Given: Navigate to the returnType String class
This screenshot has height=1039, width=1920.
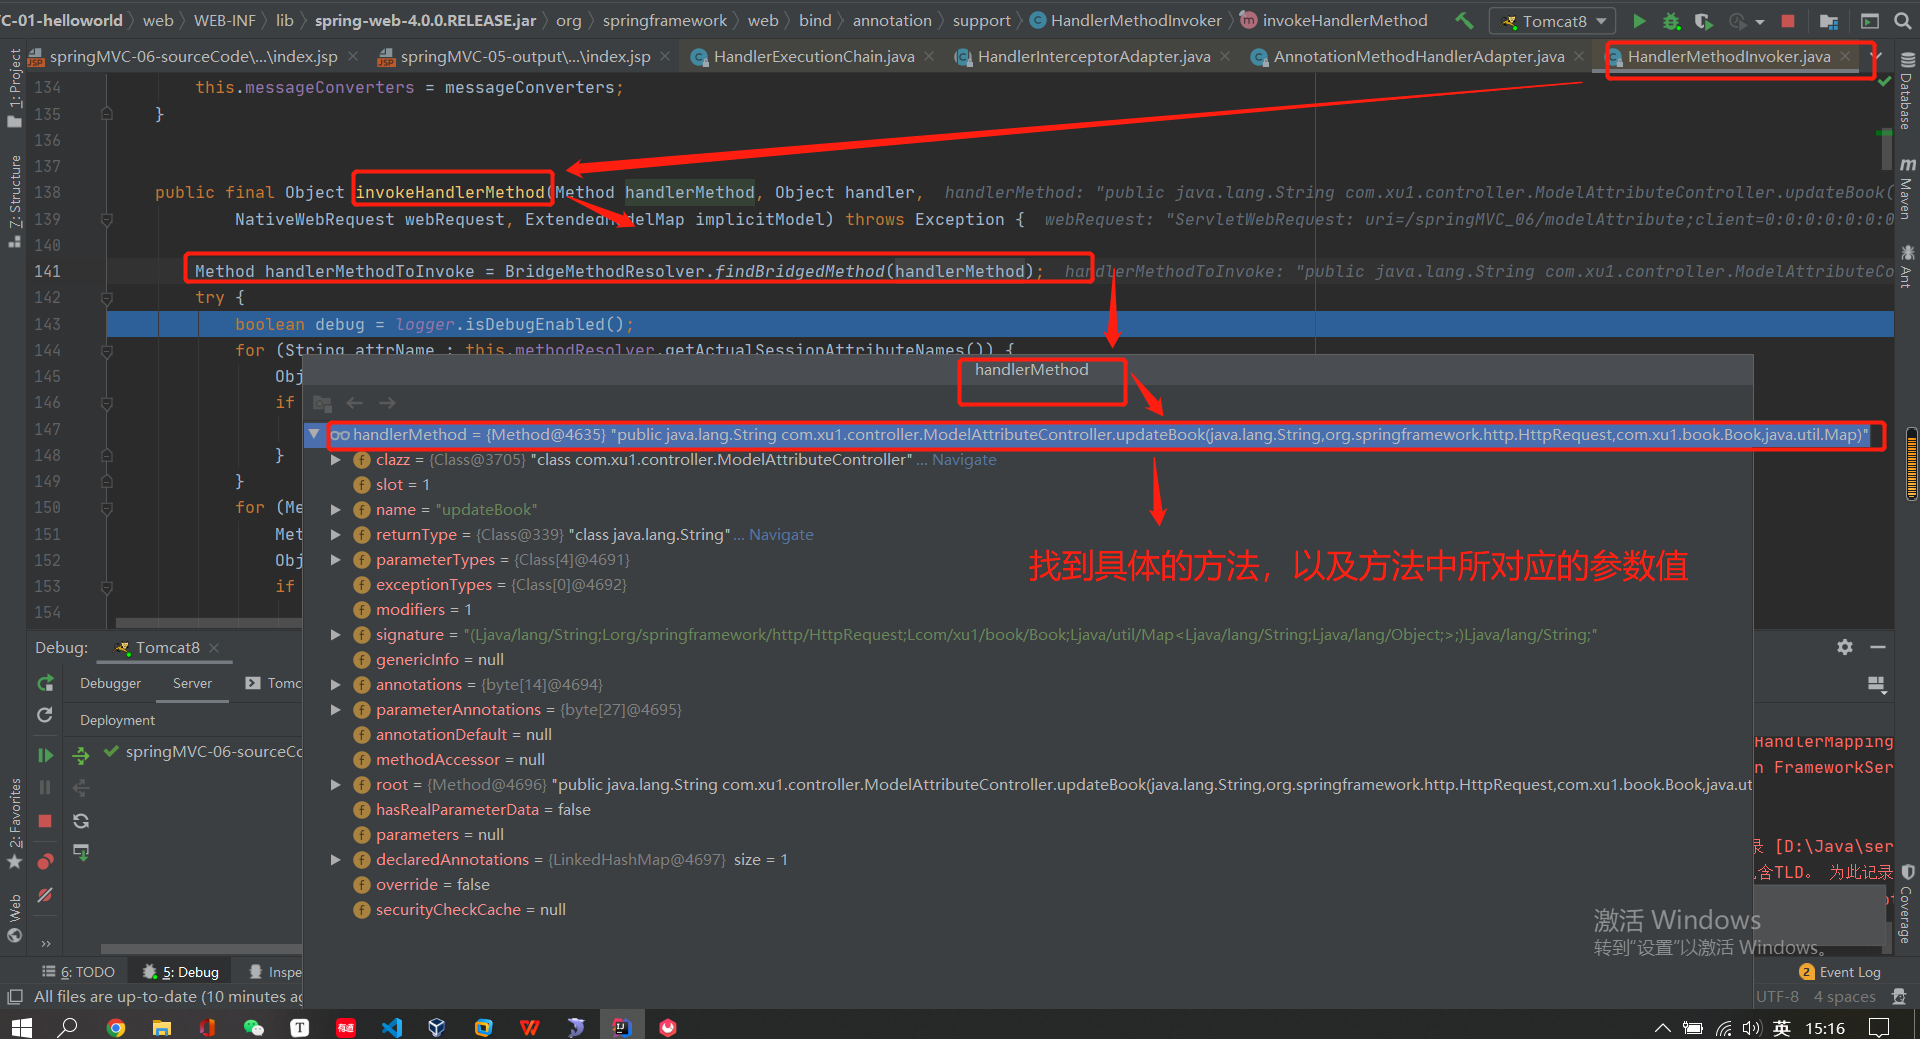Looking at the screenshot, I should pyautogui.click(x=781, y=535).
